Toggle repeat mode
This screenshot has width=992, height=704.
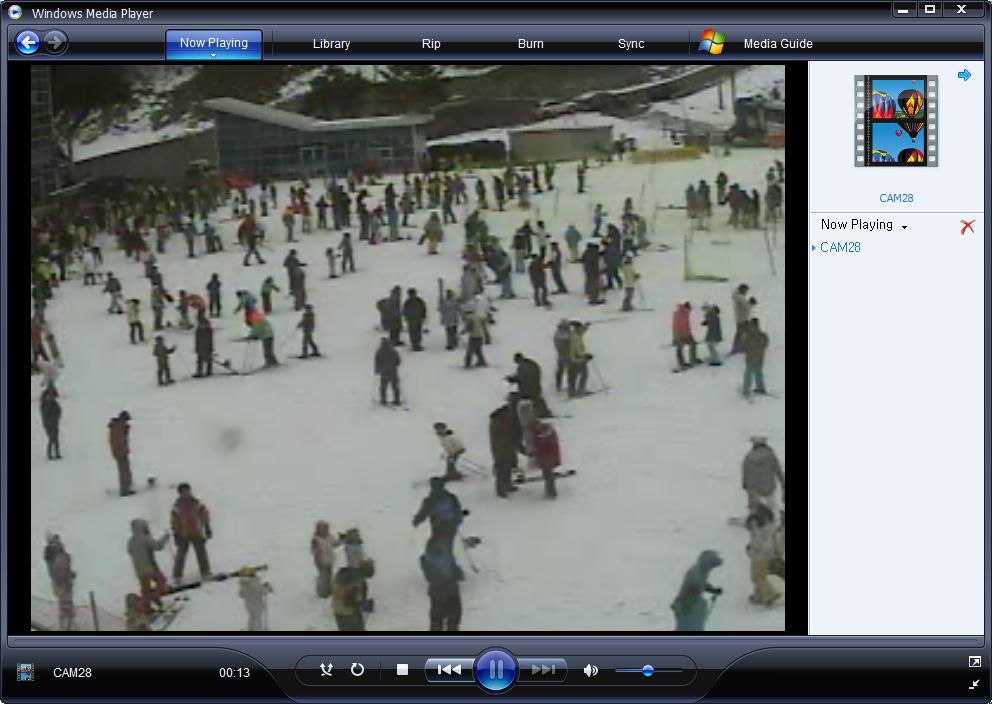click(x=357, y=670)
